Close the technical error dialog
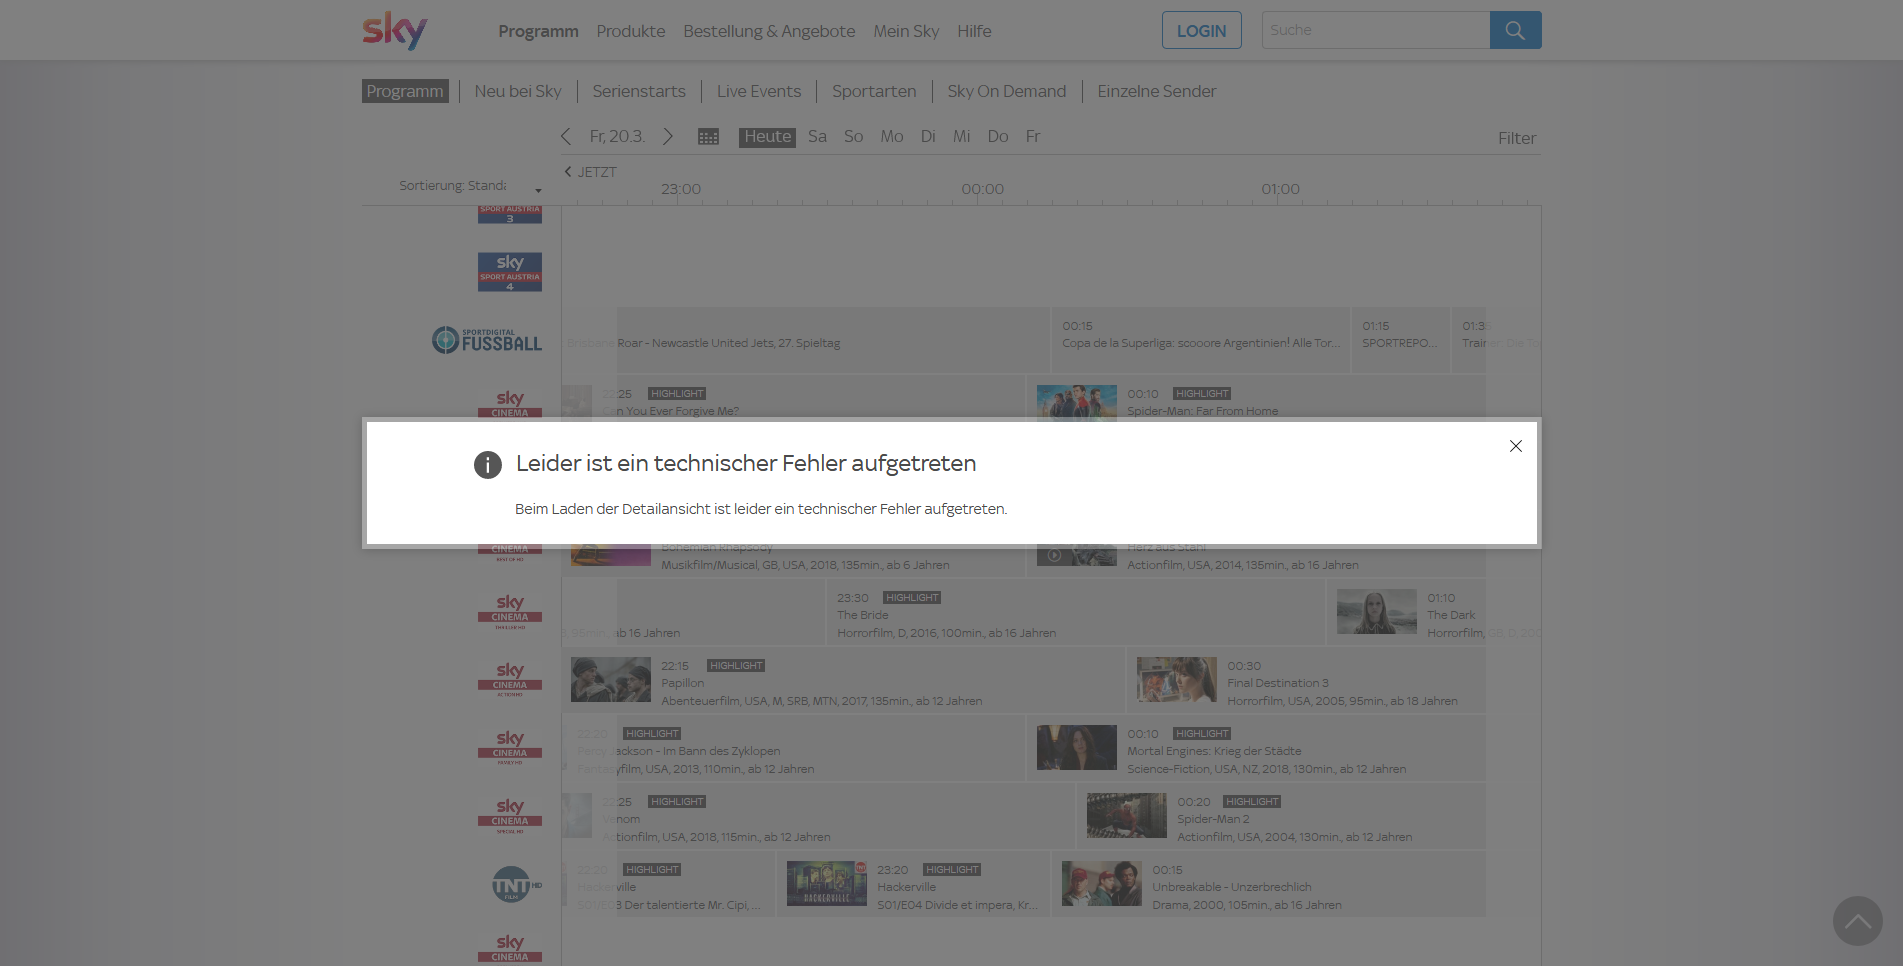This screenshot has height=966, width=1903. click(x=1515, y=446)
